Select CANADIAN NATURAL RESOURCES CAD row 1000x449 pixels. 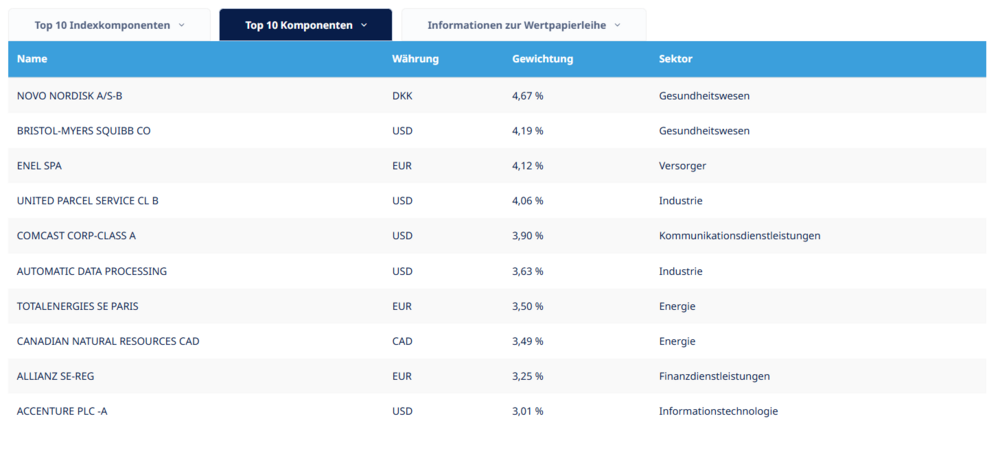click(x=497, y=341)
